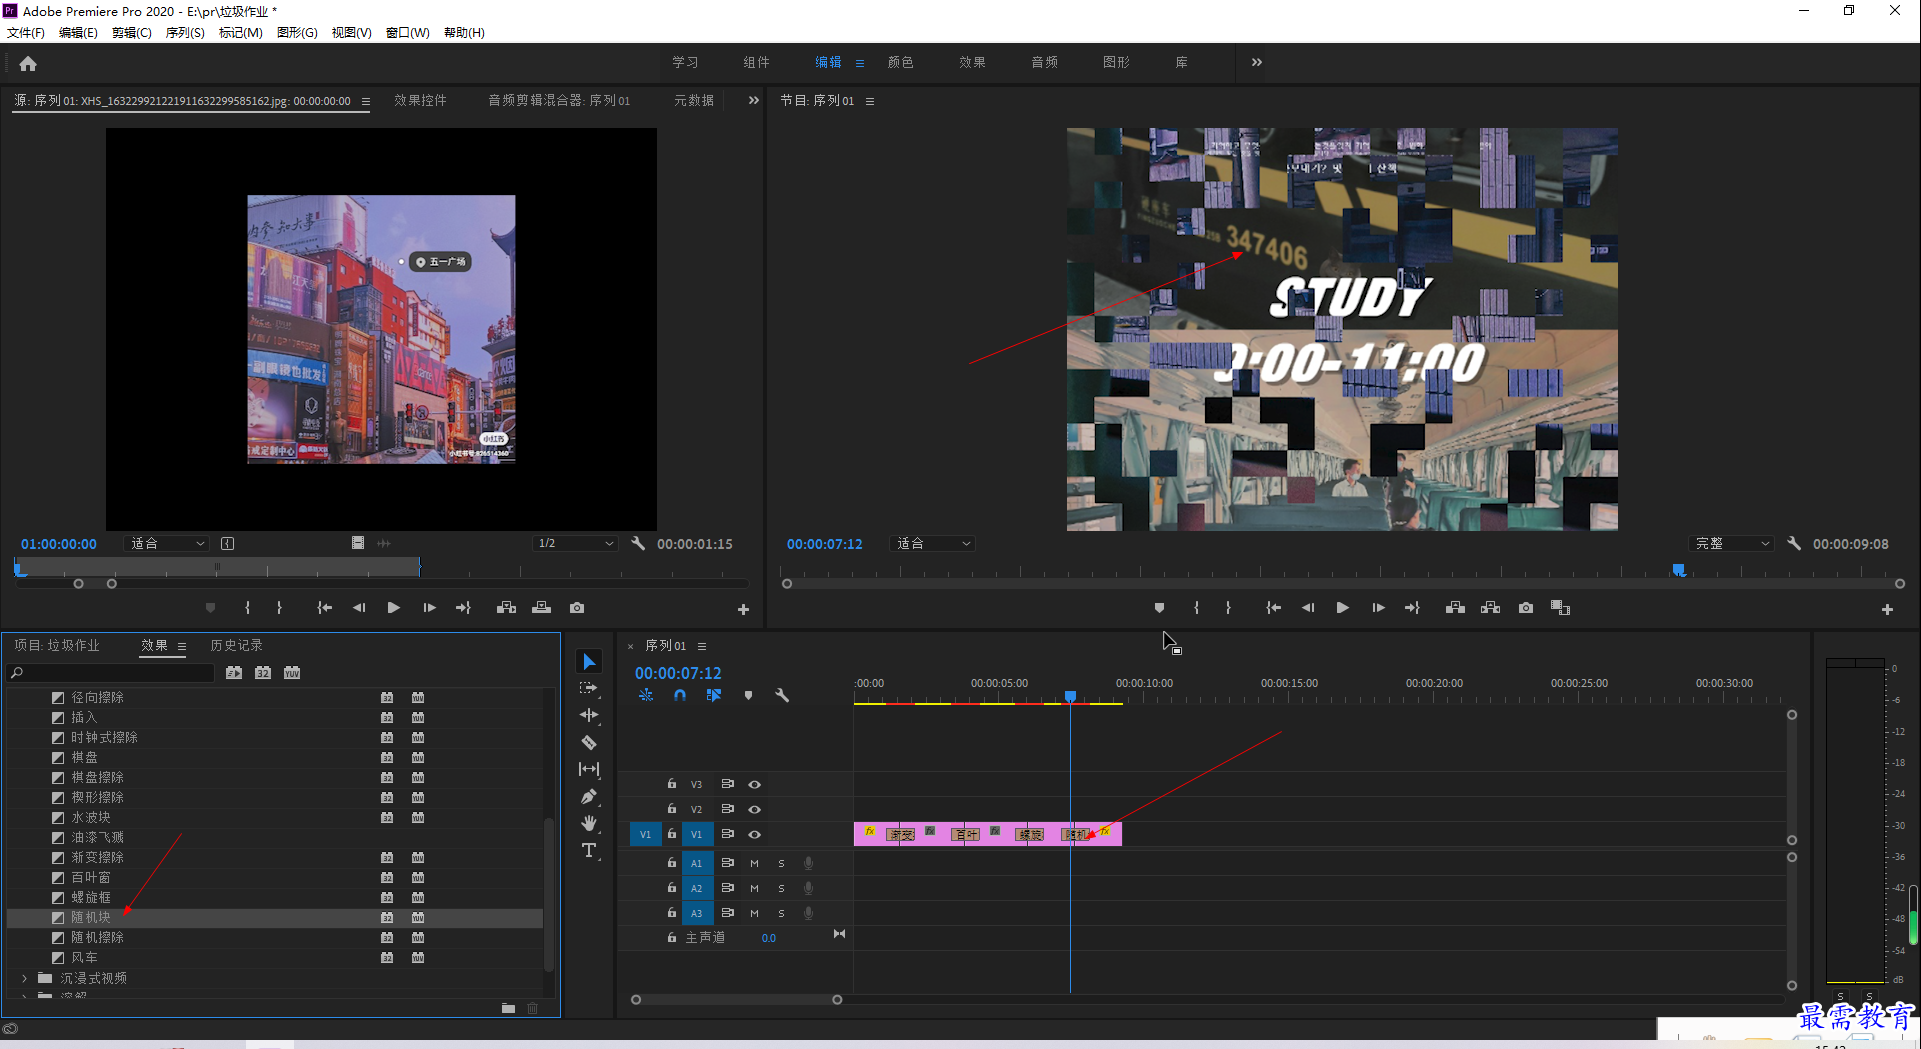Step back one frame in program monitor
1921x1049 pixels.
(1307, 608)
